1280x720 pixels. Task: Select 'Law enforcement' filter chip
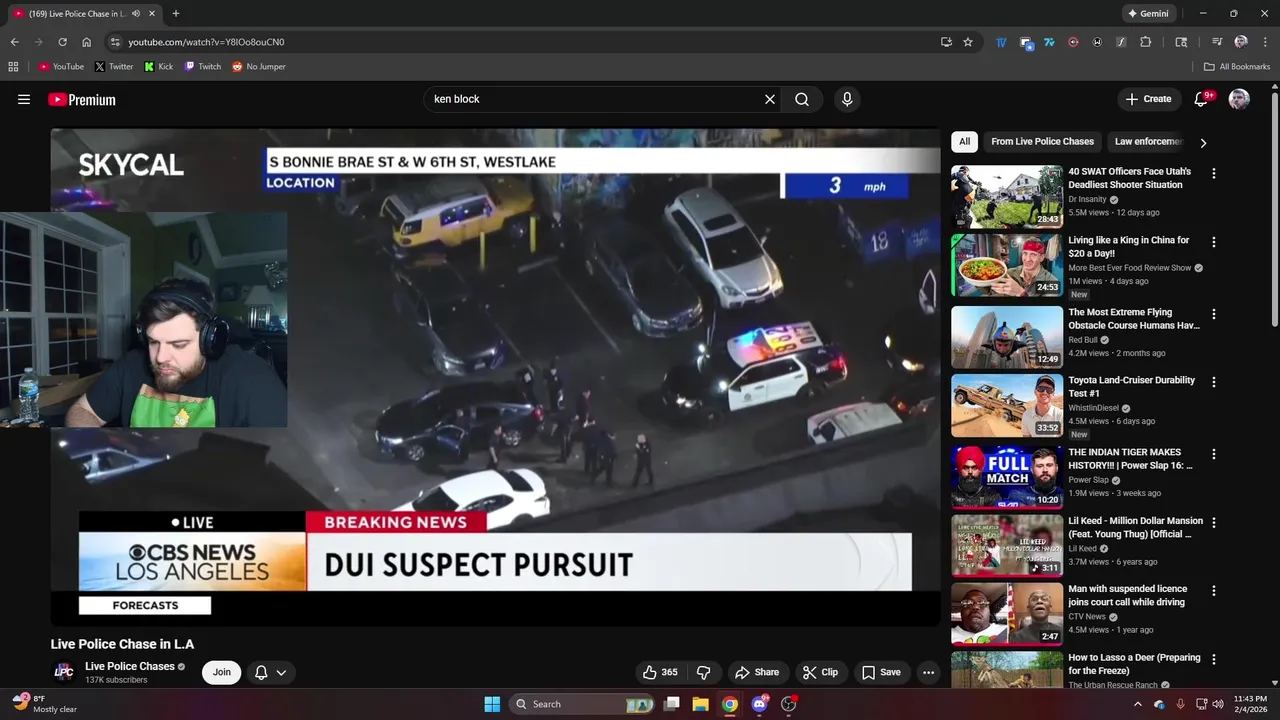1148,141
